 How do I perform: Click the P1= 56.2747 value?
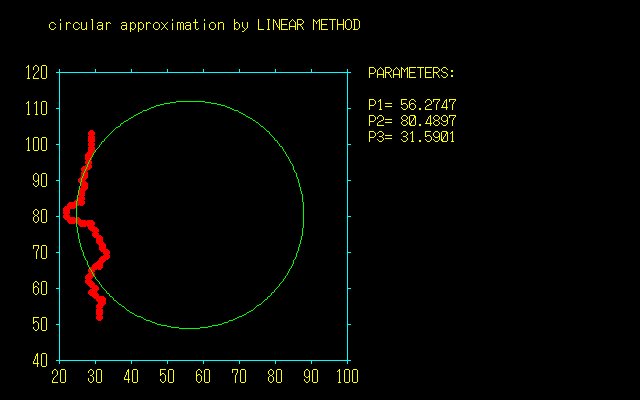tap(412, 105)
